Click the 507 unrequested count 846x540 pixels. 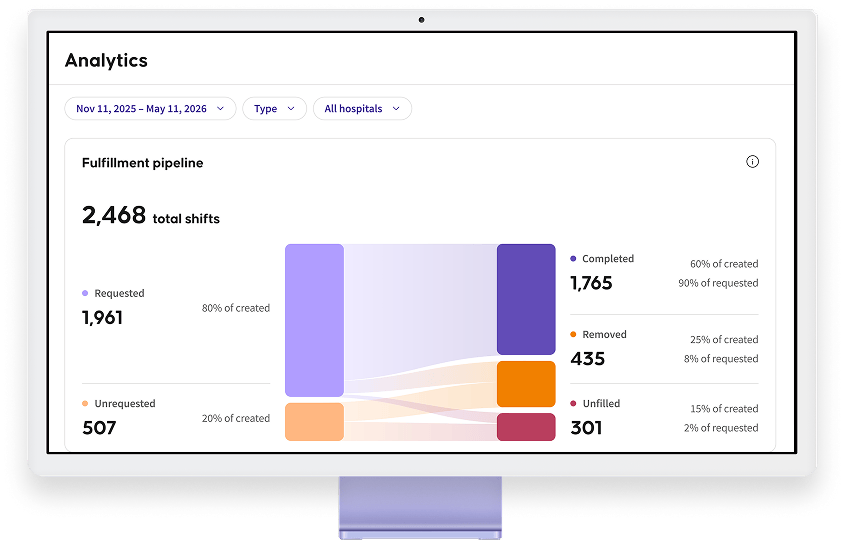coord(99,428)
